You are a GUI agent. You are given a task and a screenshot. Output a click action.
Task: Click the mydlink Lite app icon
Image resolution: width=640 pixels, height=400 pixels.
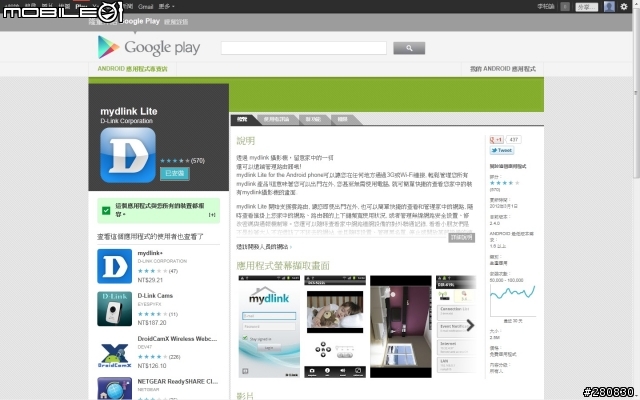coord(128,155)
